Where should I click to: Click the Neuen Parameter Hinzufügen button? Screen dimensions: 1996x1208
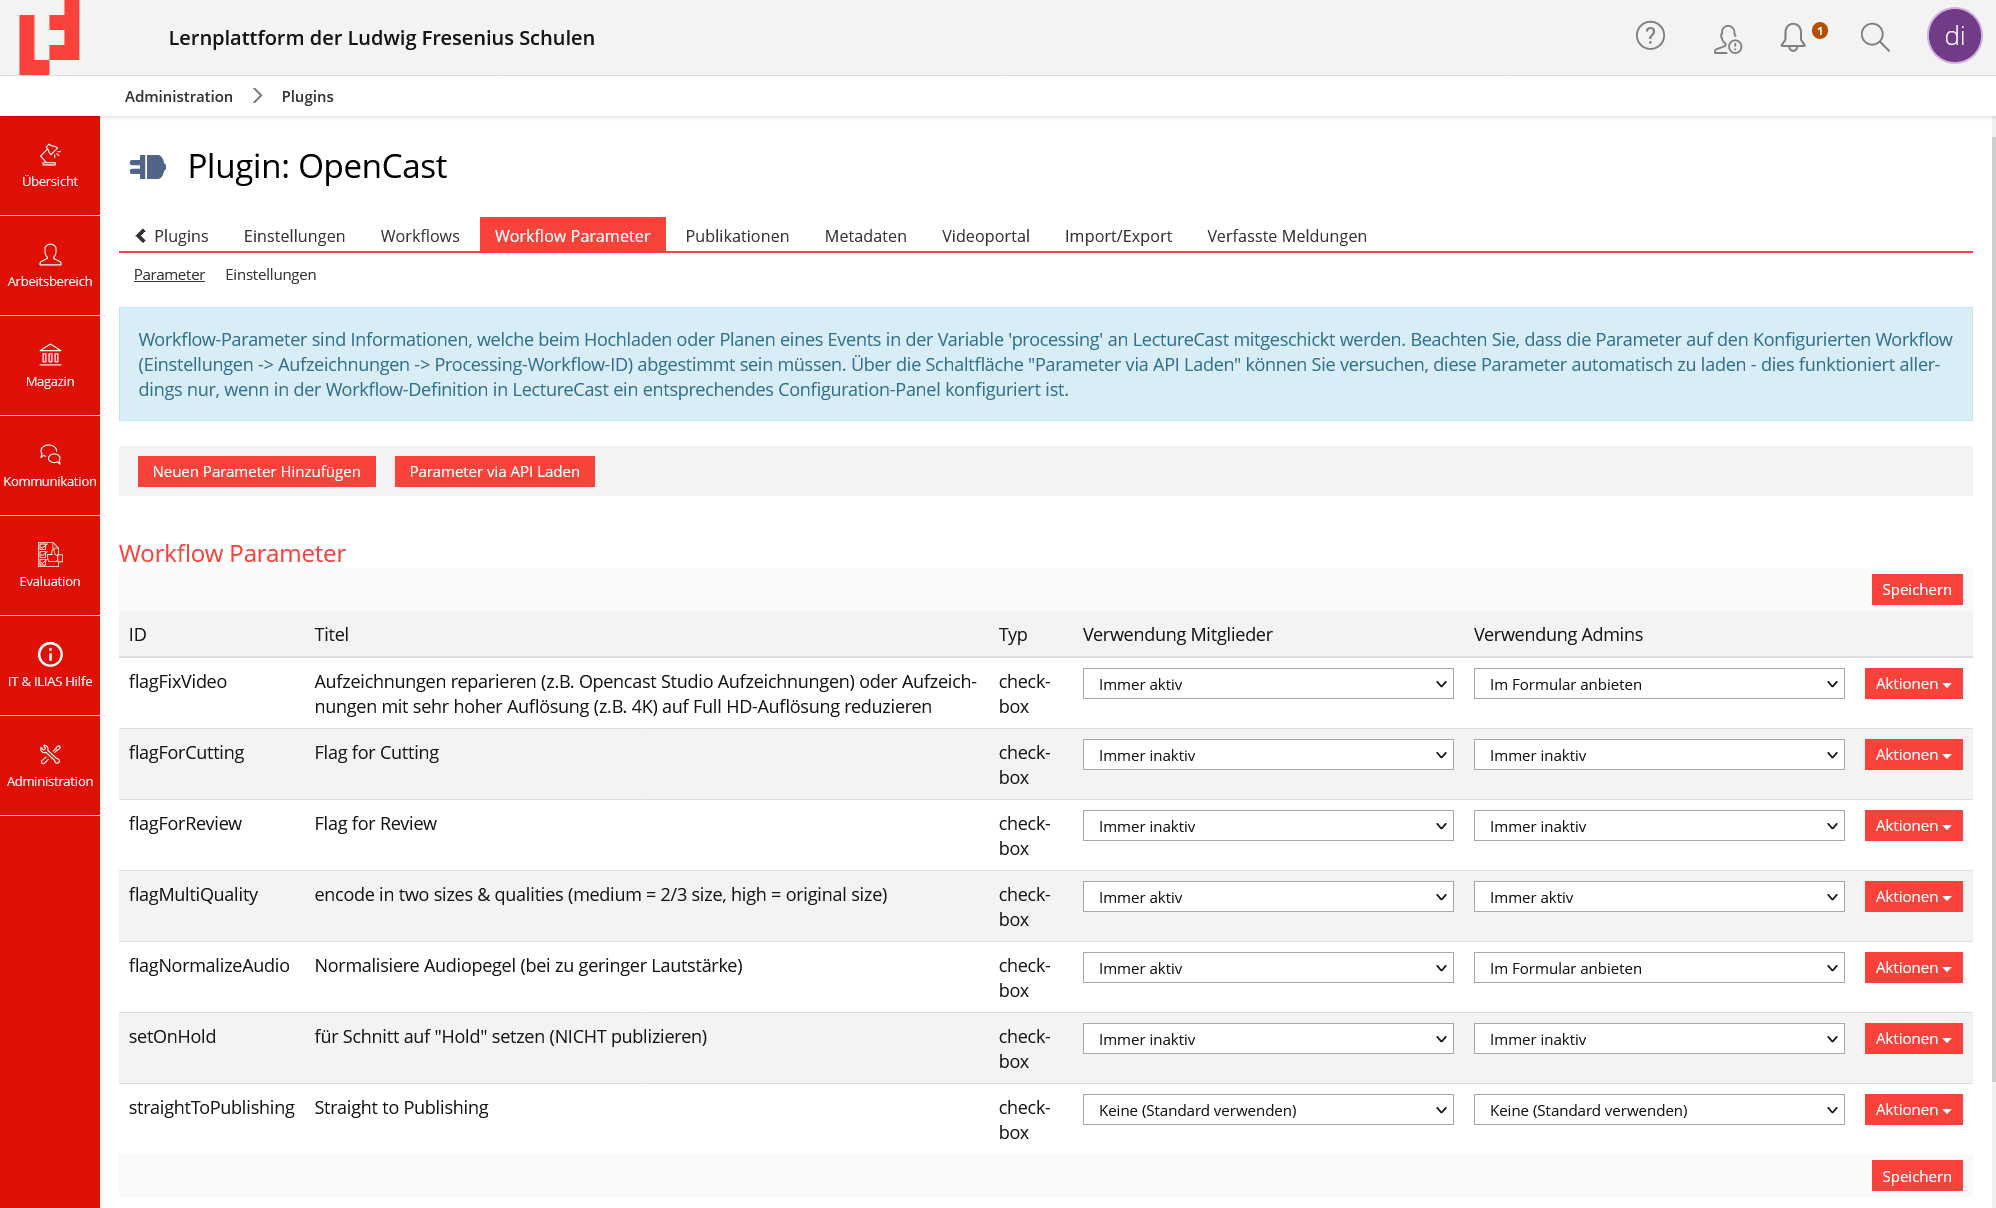pos(256,471)
